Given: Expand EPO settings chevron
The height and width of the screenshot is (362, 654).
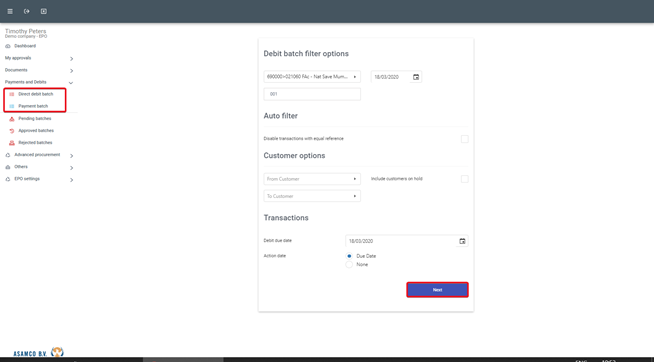Looking at the screenshot, I should (71, 180).
